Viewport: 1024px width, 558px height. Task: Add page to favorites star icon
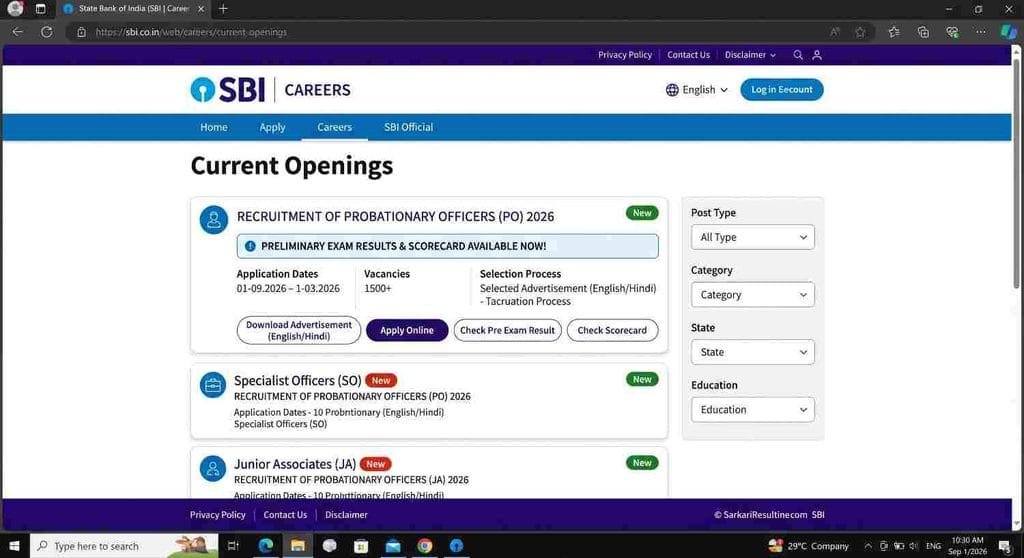860,32
